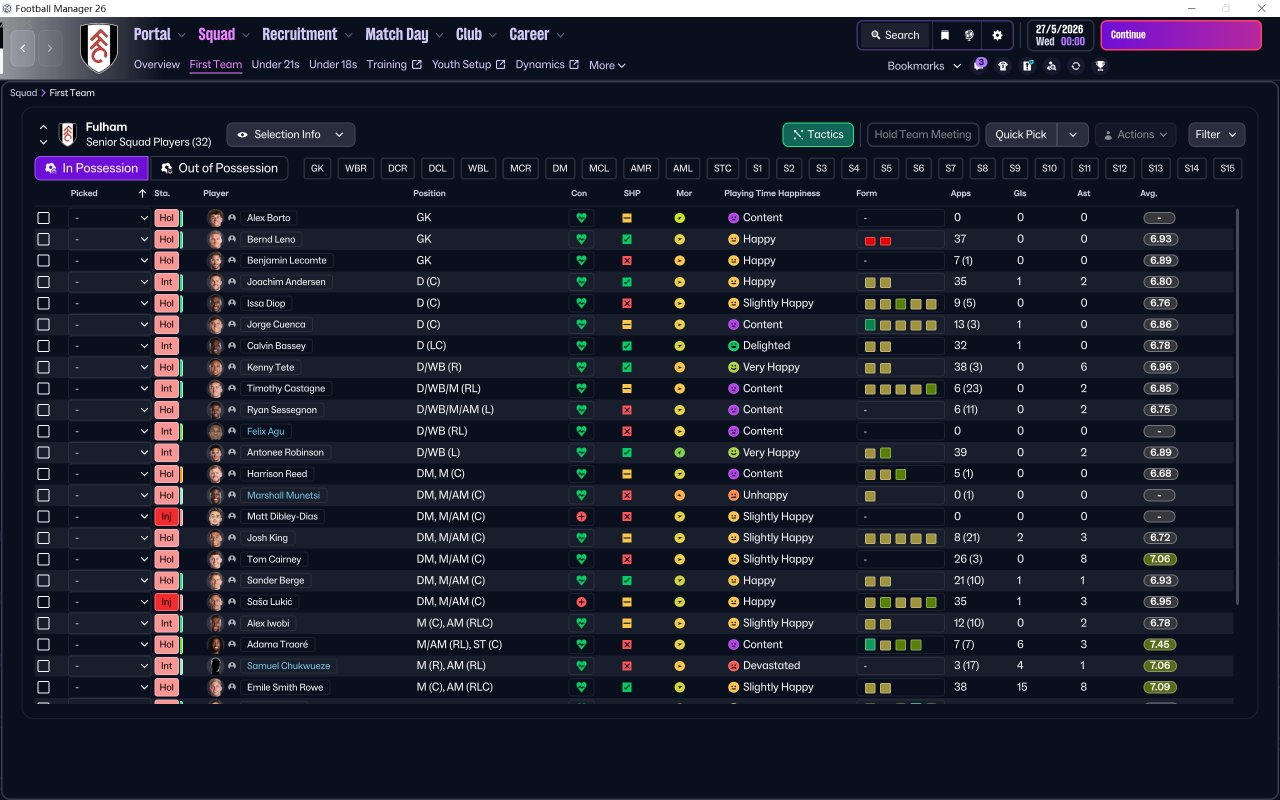Click the date and time display 27/5/2026
This screenshot has height=800, width=1280.
(1061, 35)
